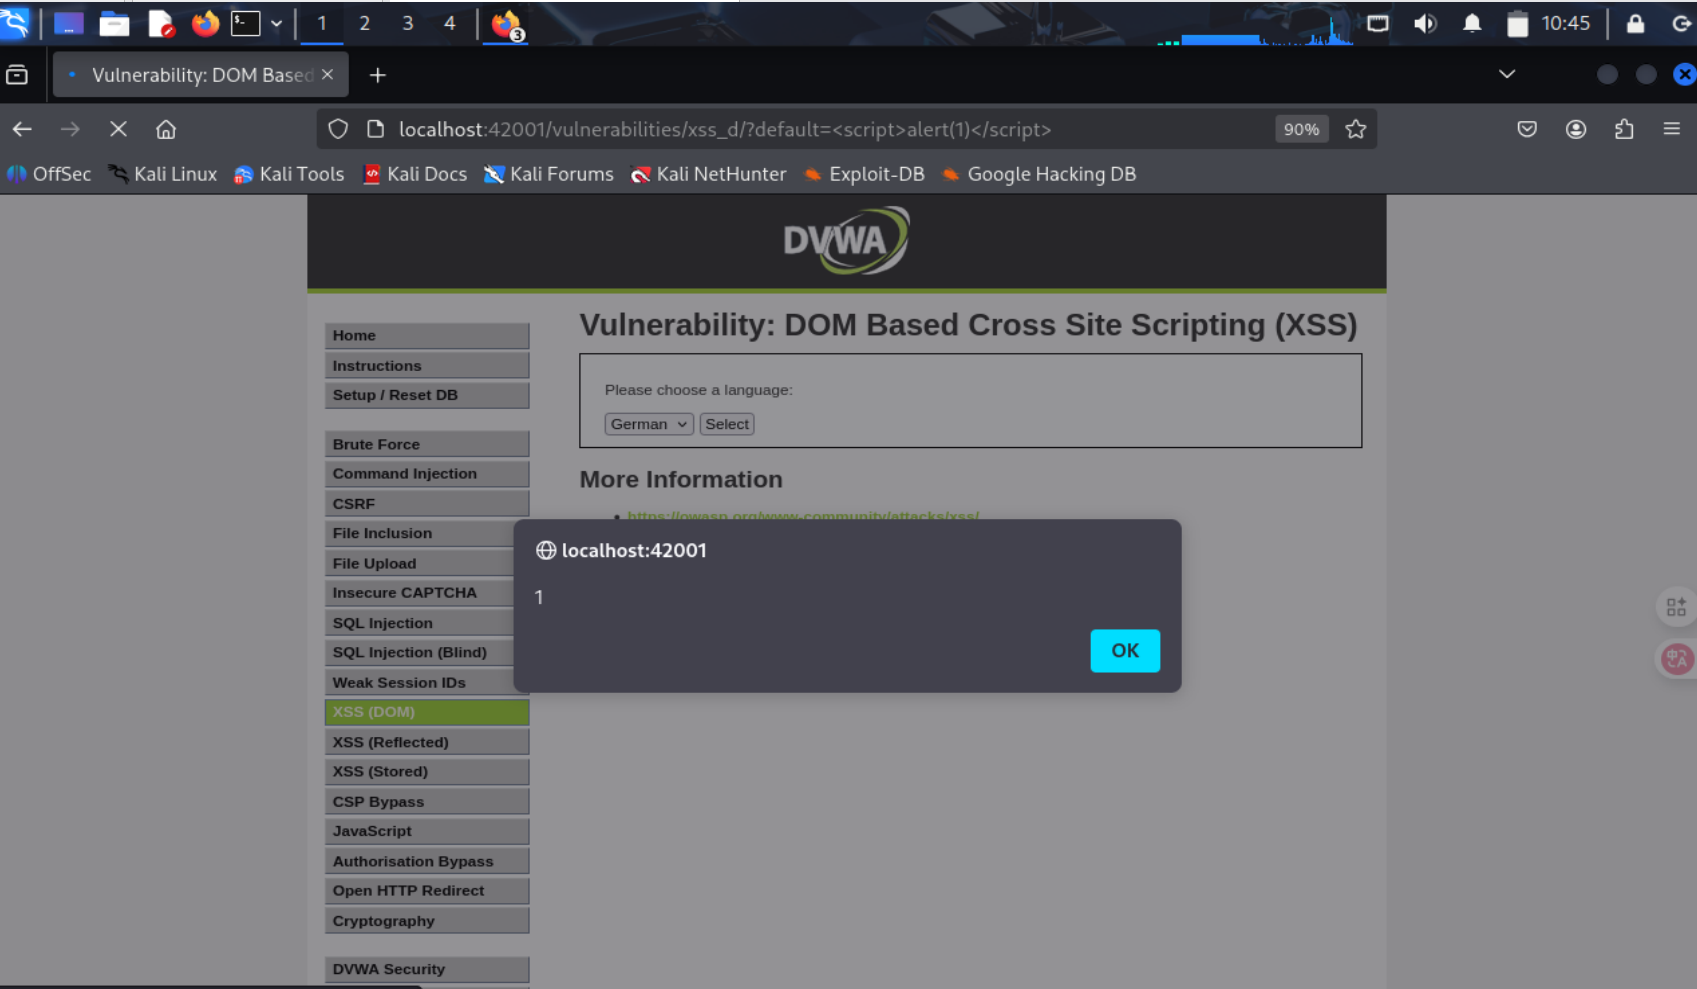Open the Google Hacking DB bookmark
Image resolution: width=1697 pixels, height=989 pixels.
tap(1039, 174)
